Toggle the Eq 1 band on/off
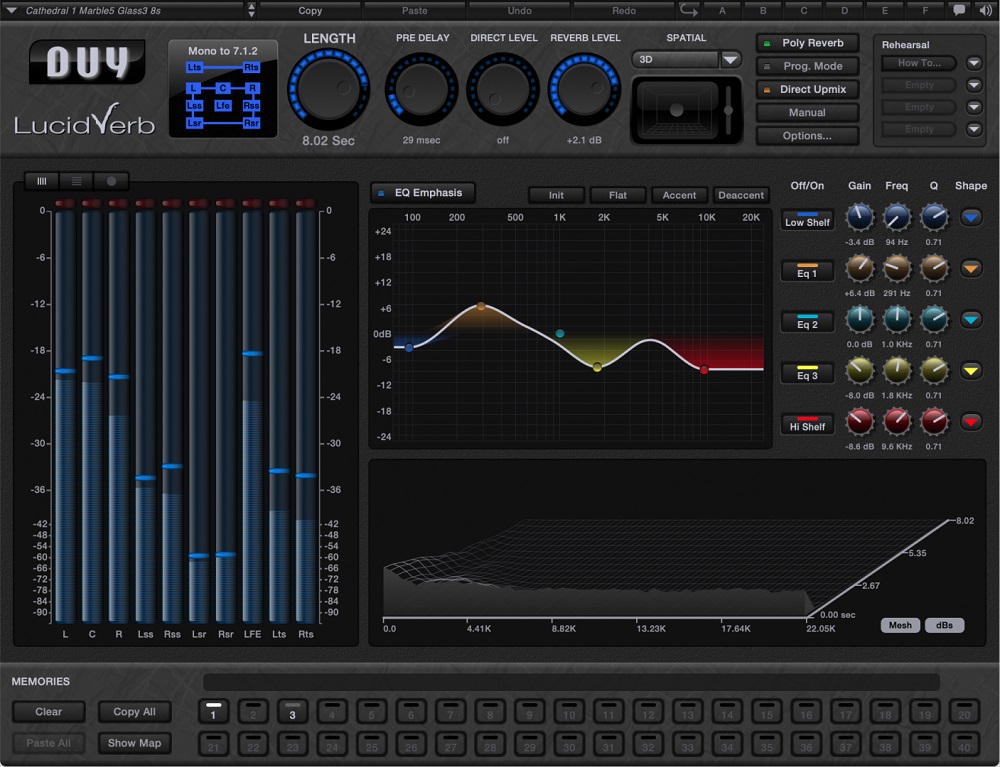The image size is (1000, 767). click(807, 271)
